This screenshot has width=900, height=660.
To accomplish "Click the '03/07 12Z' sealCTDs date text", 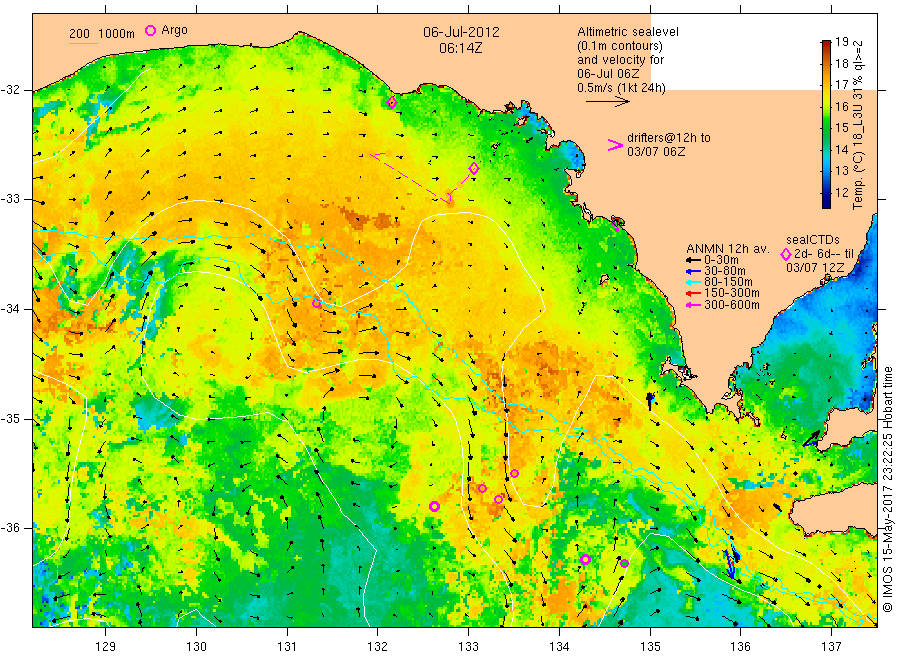I will click(815, 268).
